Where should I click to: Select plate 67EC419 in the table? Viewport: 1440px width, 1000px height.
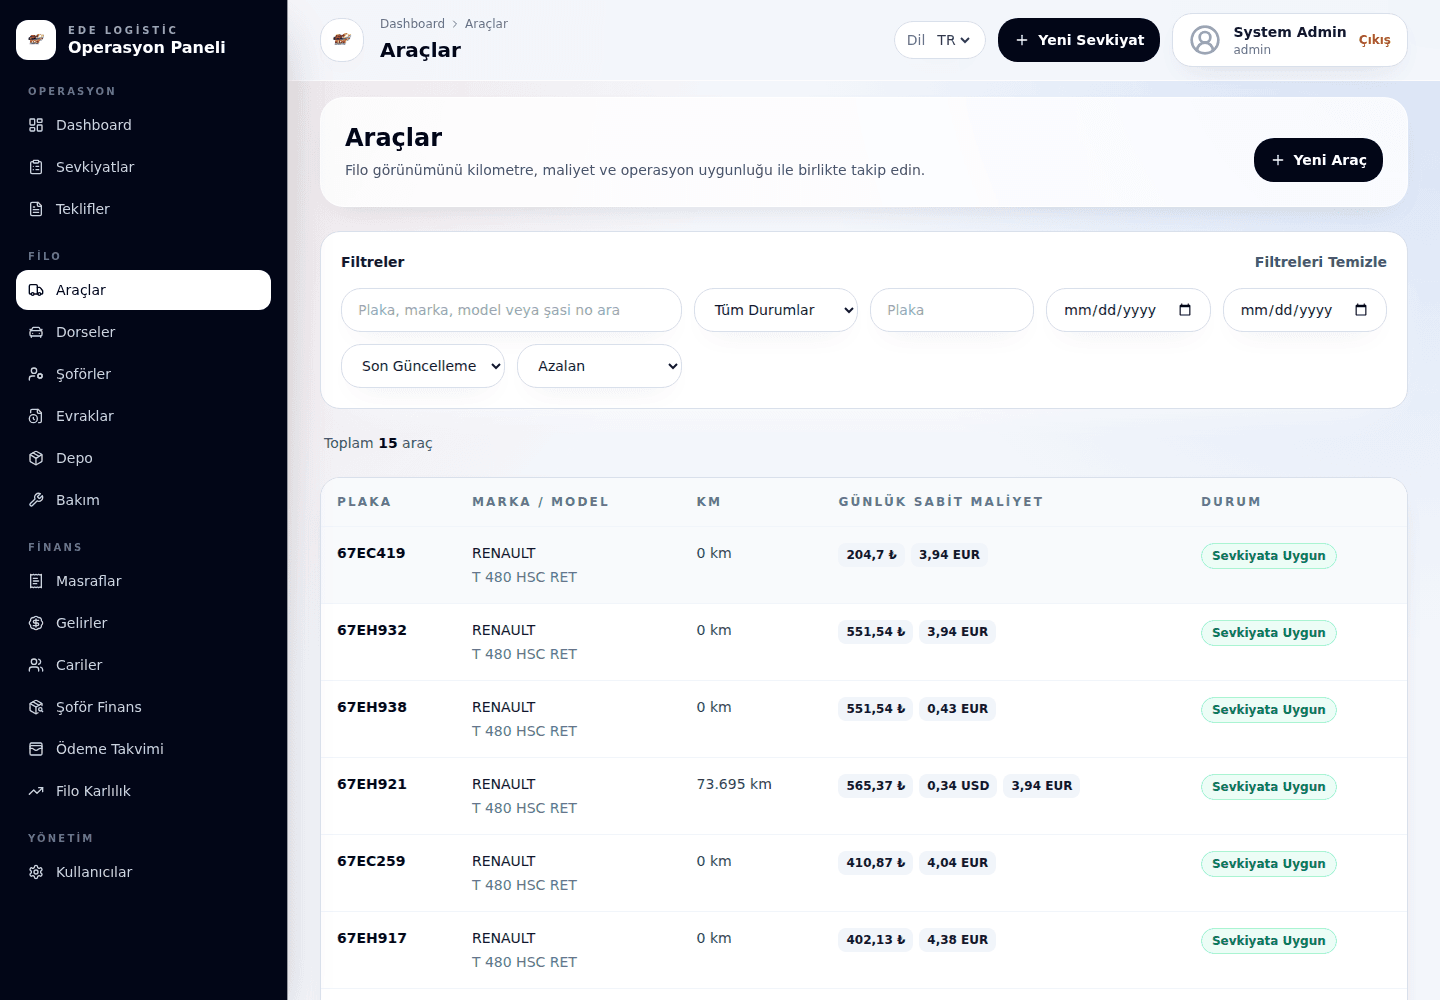click(371, 553)
